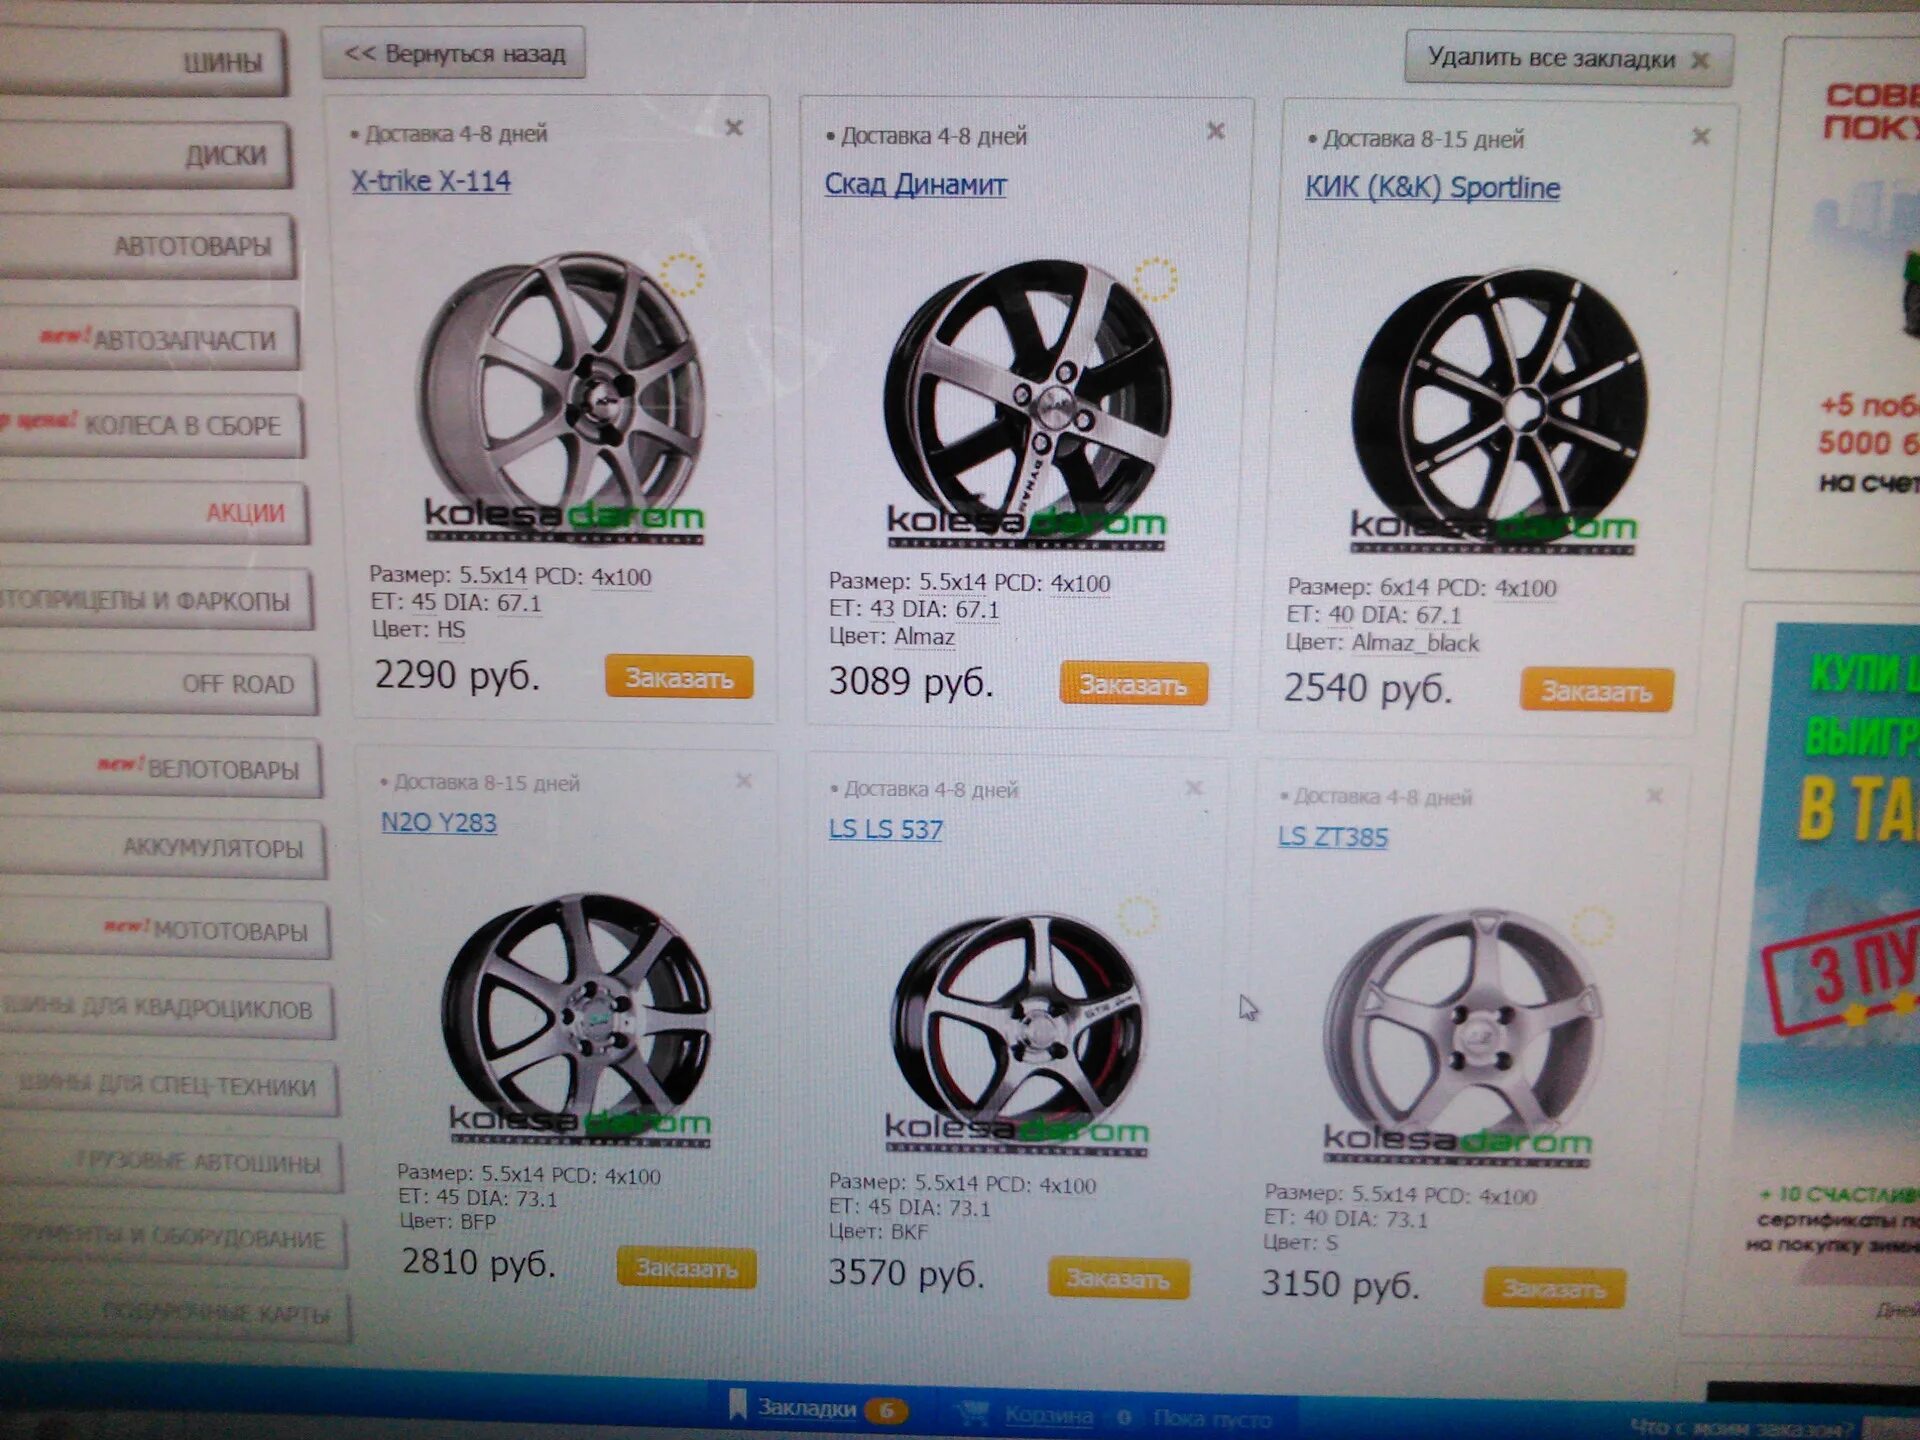Image resolution: width=1920 pixels, height=1440 pixels.
Task: Order the 2540 руб. КиК Sportline wheel
Action: click(1596, 691)
